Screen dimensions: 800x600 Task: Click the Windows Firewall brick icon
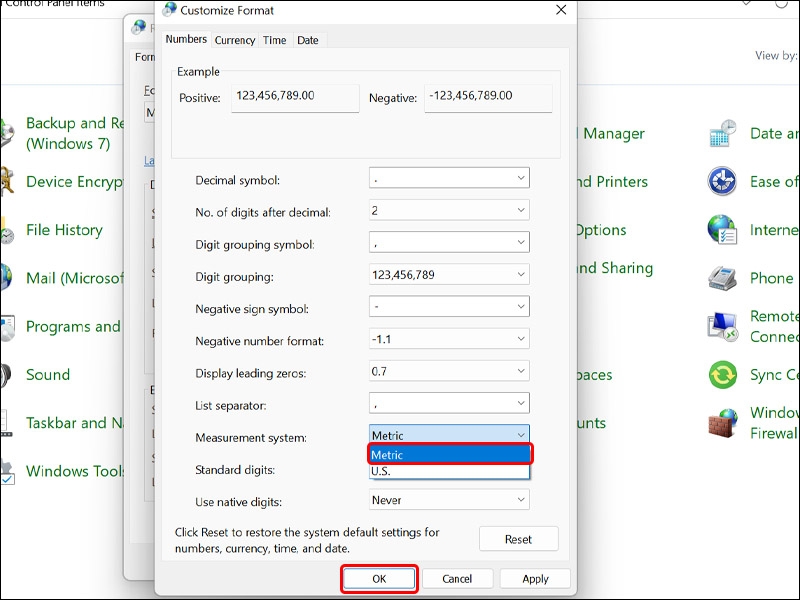pos(722,423)
